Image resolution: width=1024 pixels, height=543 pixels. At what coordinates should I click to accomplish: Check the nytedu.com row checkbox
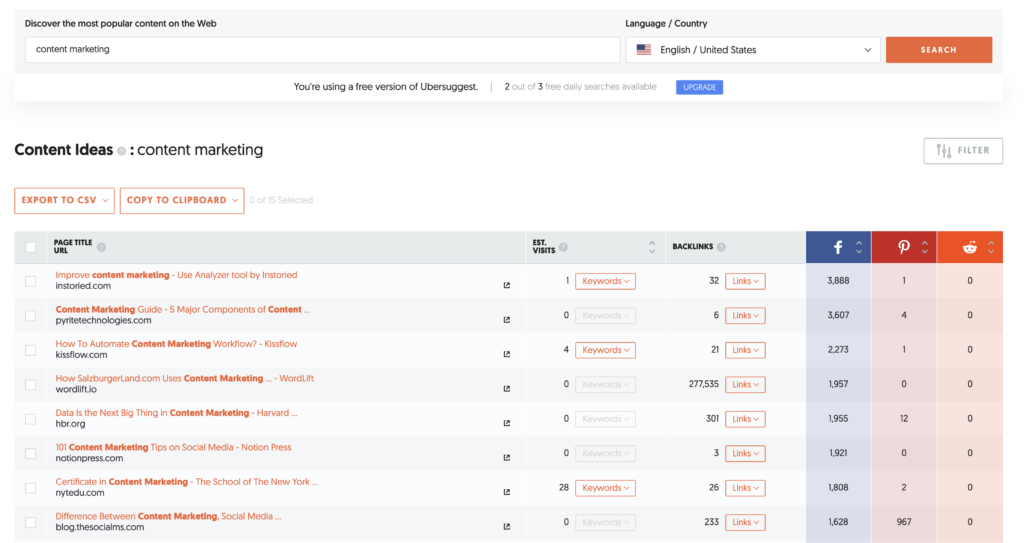[31, 488]
